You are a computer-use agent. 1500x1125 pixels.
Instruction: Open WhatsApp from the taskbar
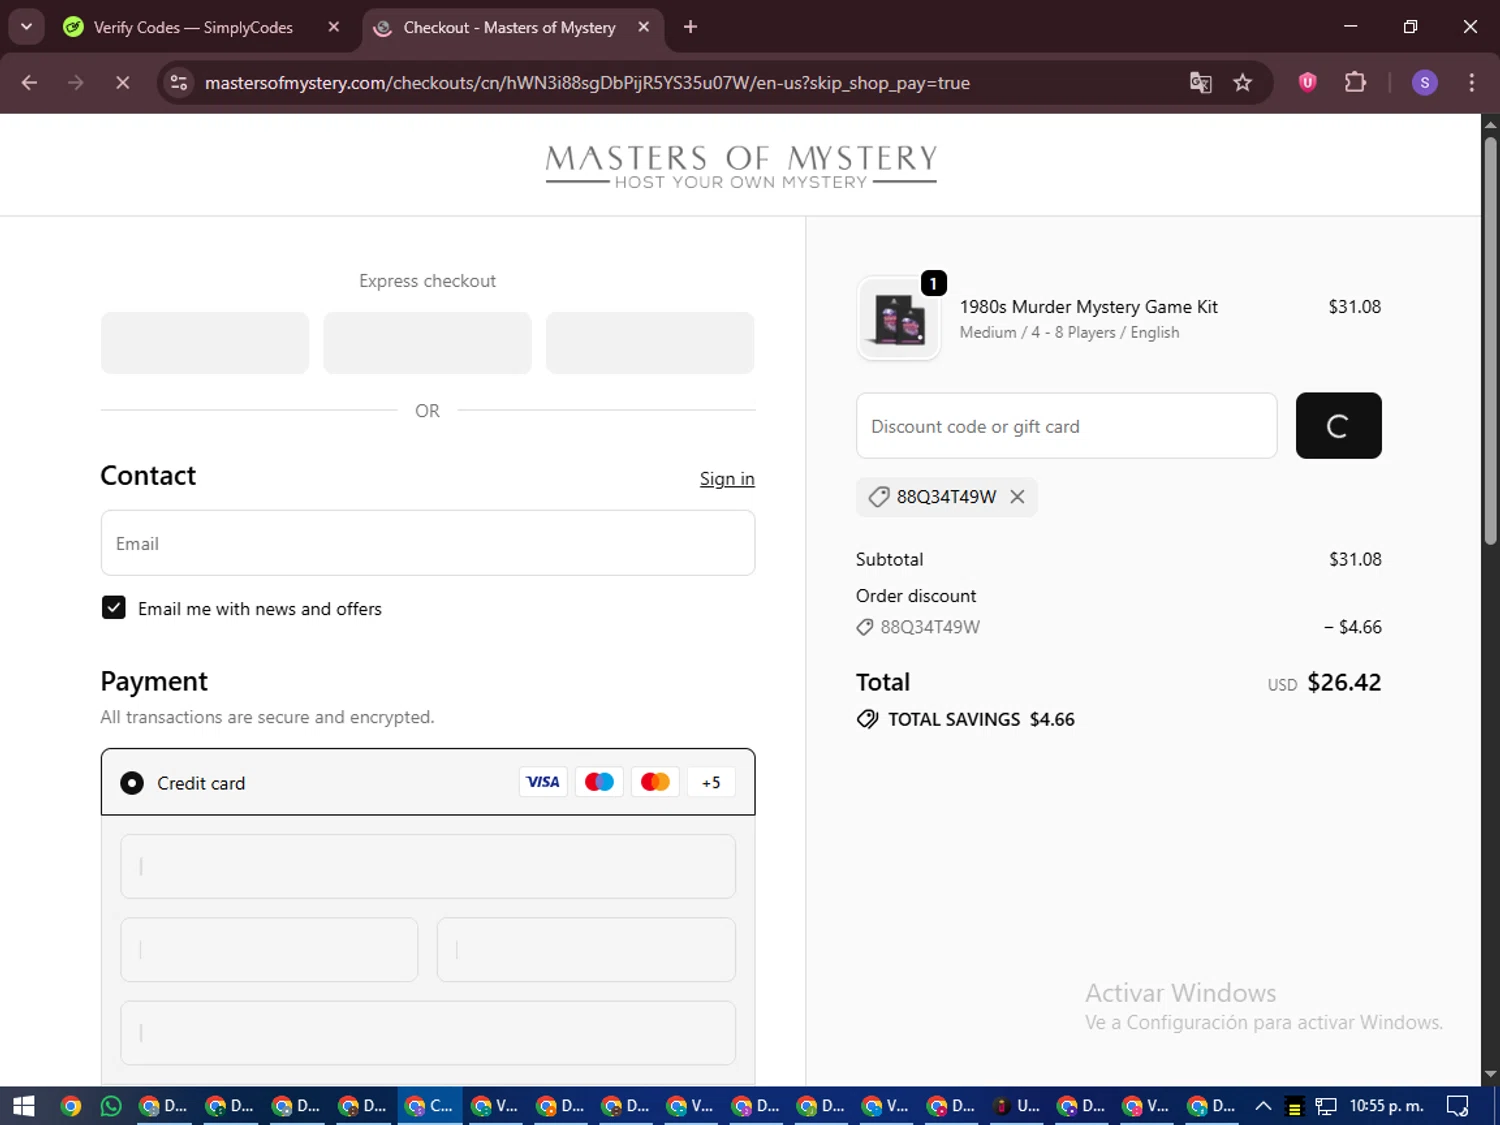111,1106
